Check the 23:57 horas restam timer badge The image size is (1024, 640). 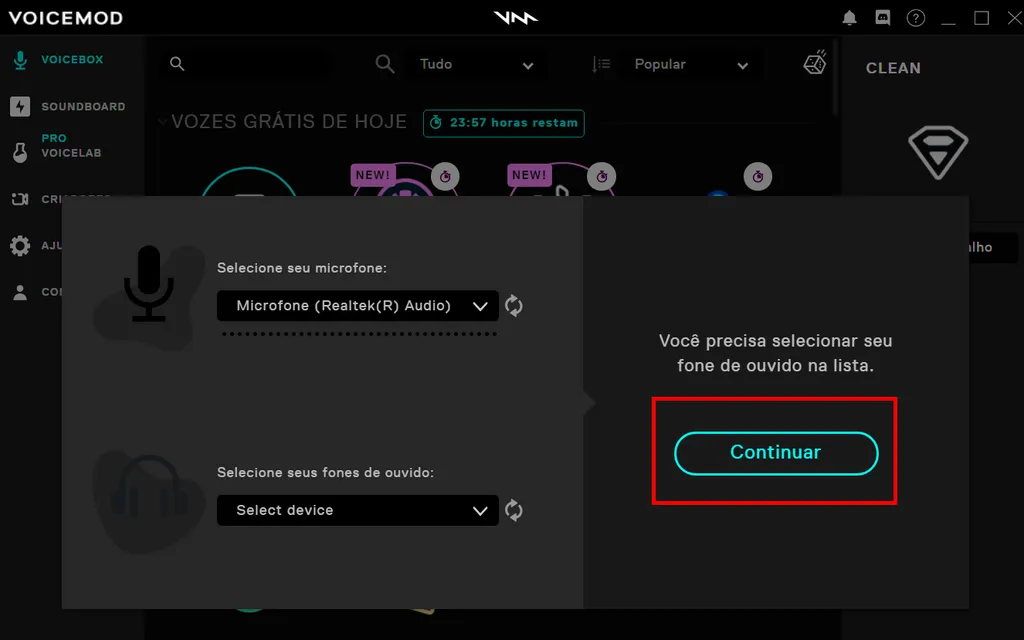pos(503,124)
